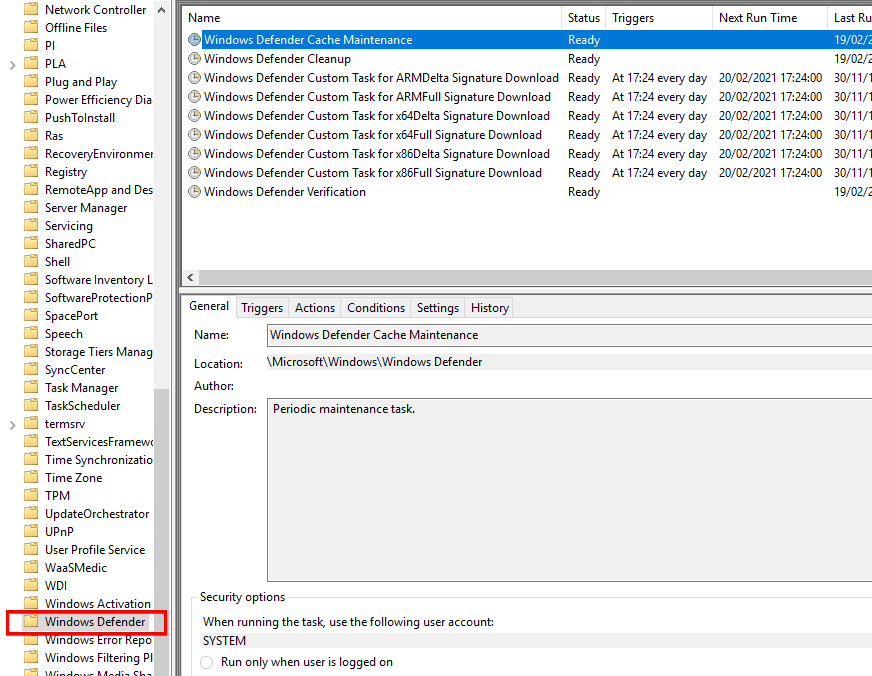872x676 pixels.
Task: Select Ras folder in tree
Action: point(54,136)
